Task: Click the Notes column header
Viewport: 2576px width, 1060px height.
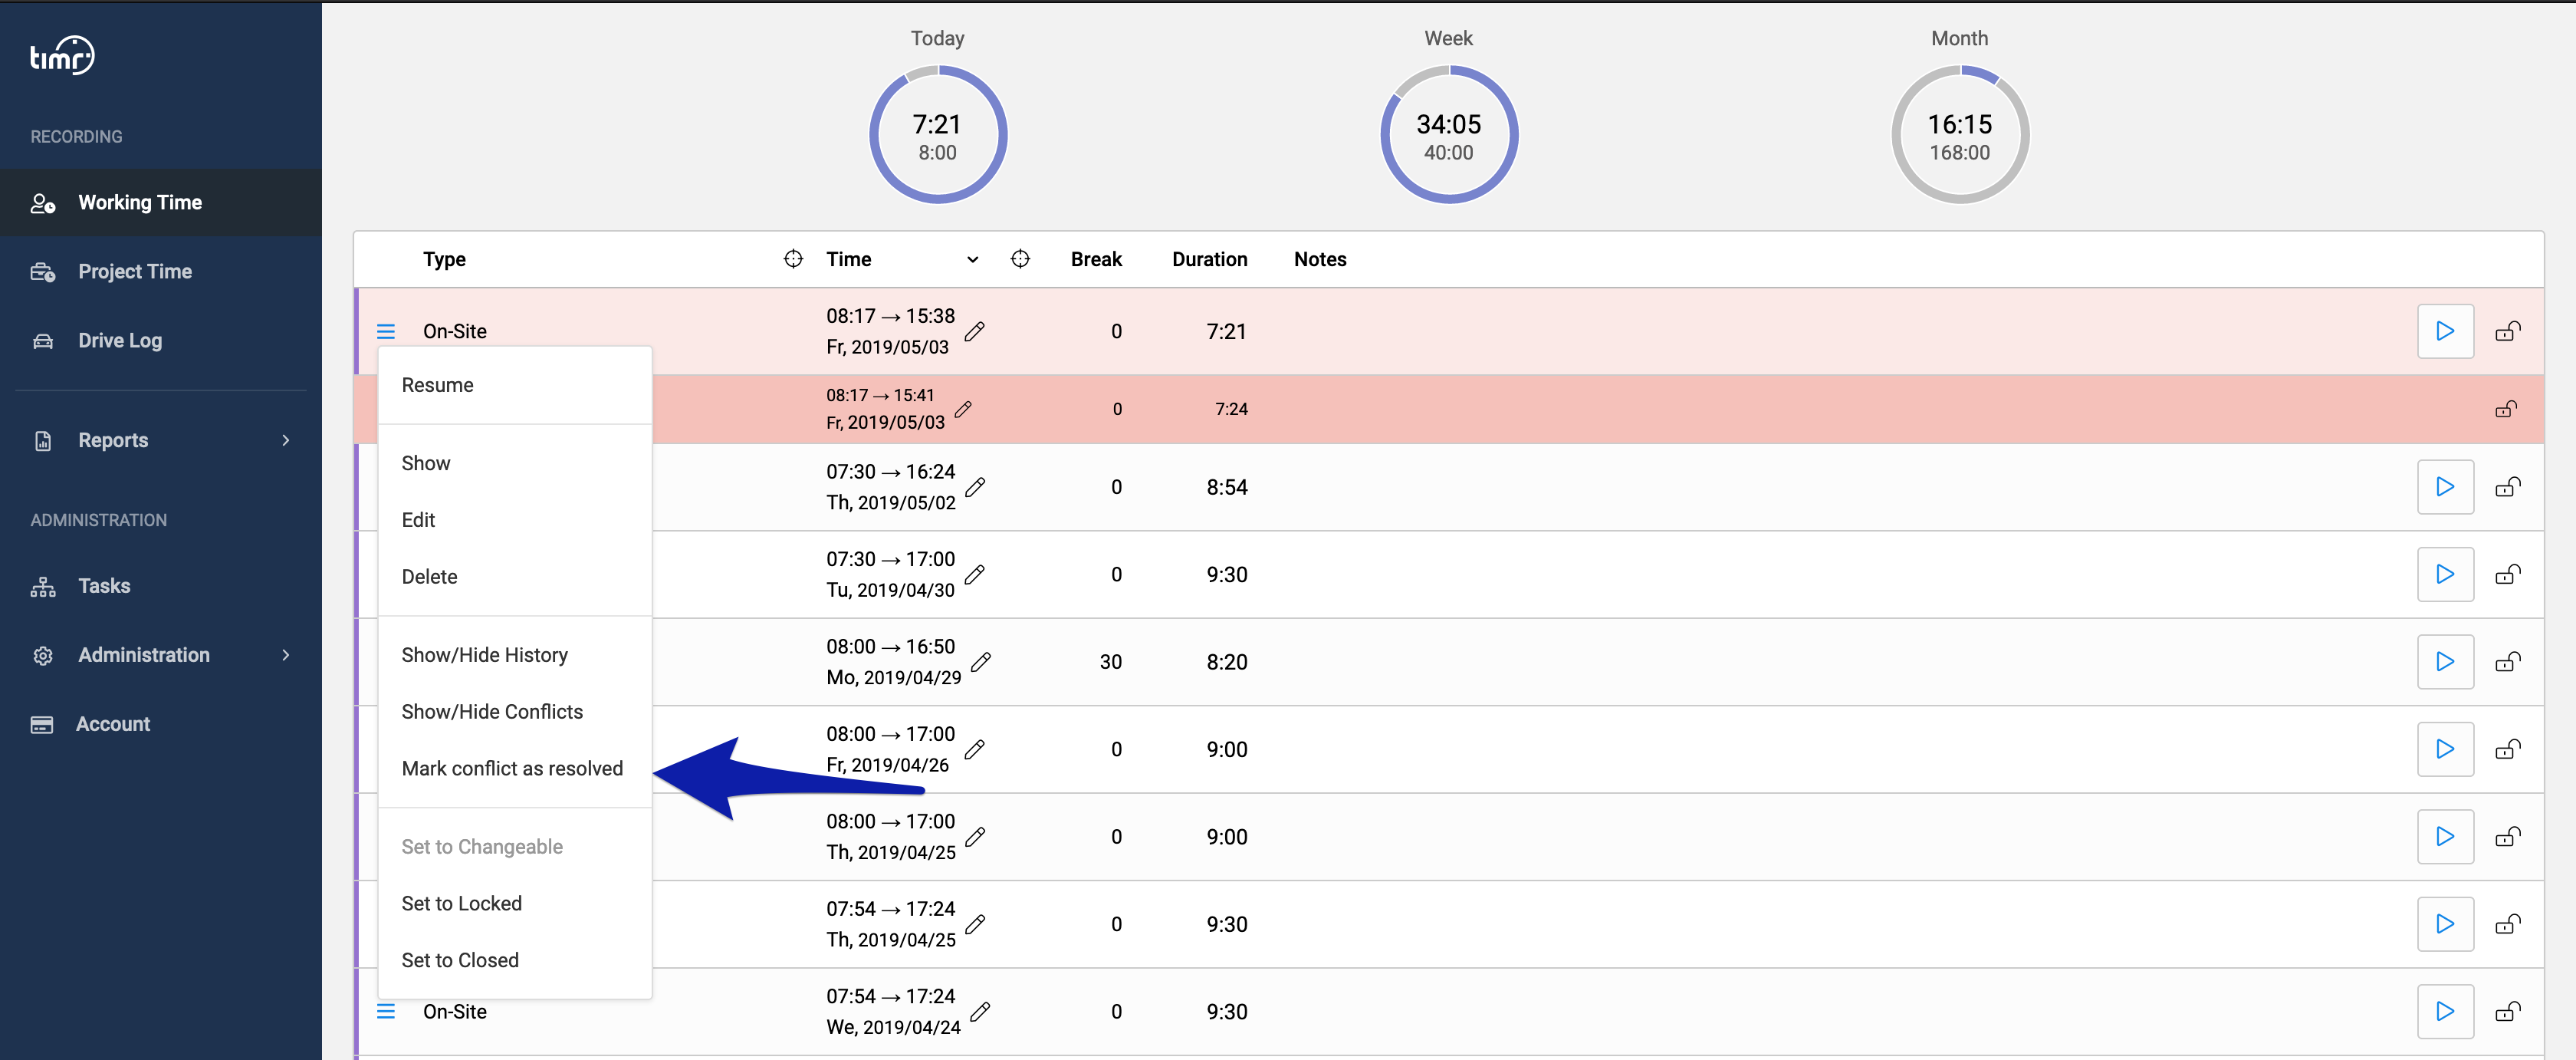Action: 1320,260
